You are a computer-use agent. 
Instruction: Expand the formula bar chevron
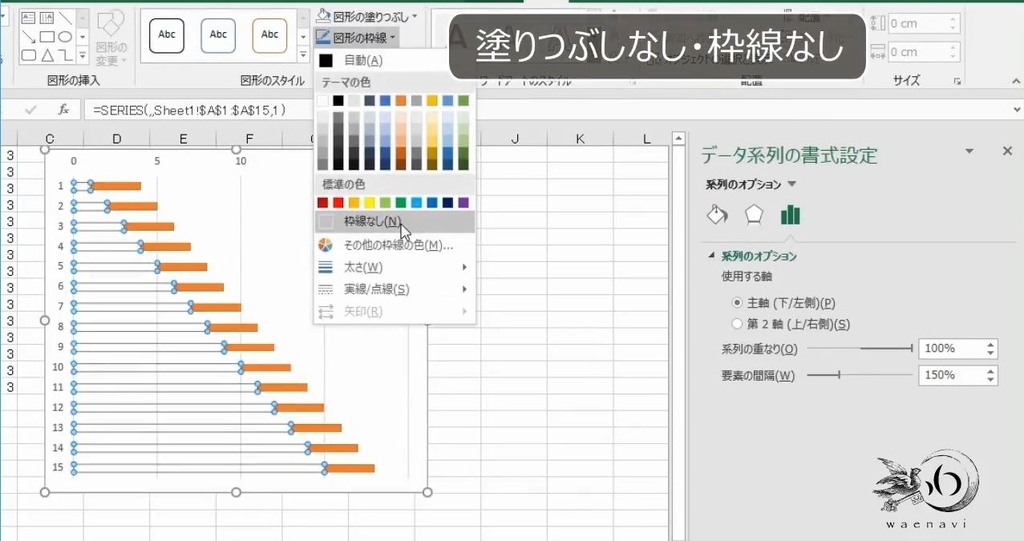(1017, 110)
